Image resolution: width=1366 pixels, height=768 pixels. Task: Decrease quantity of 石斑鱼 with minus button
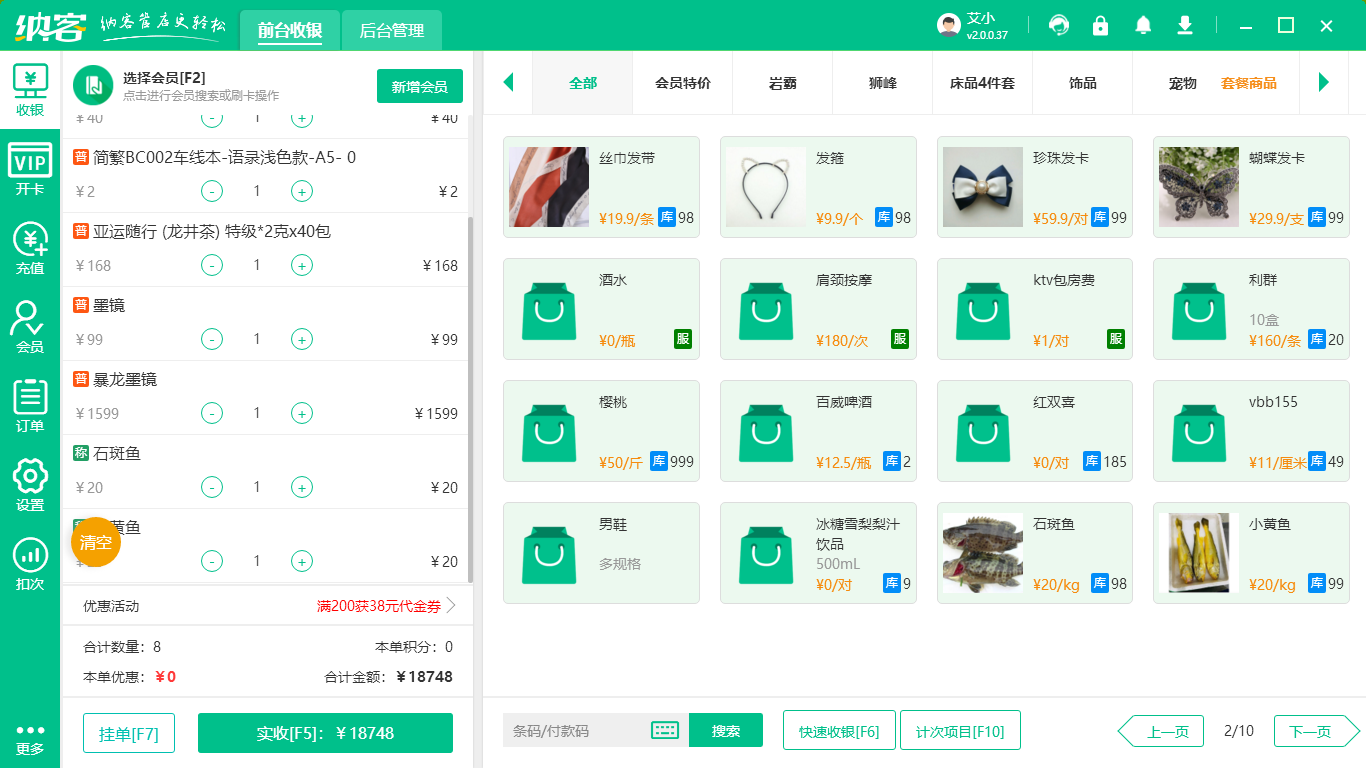(212, 487)
